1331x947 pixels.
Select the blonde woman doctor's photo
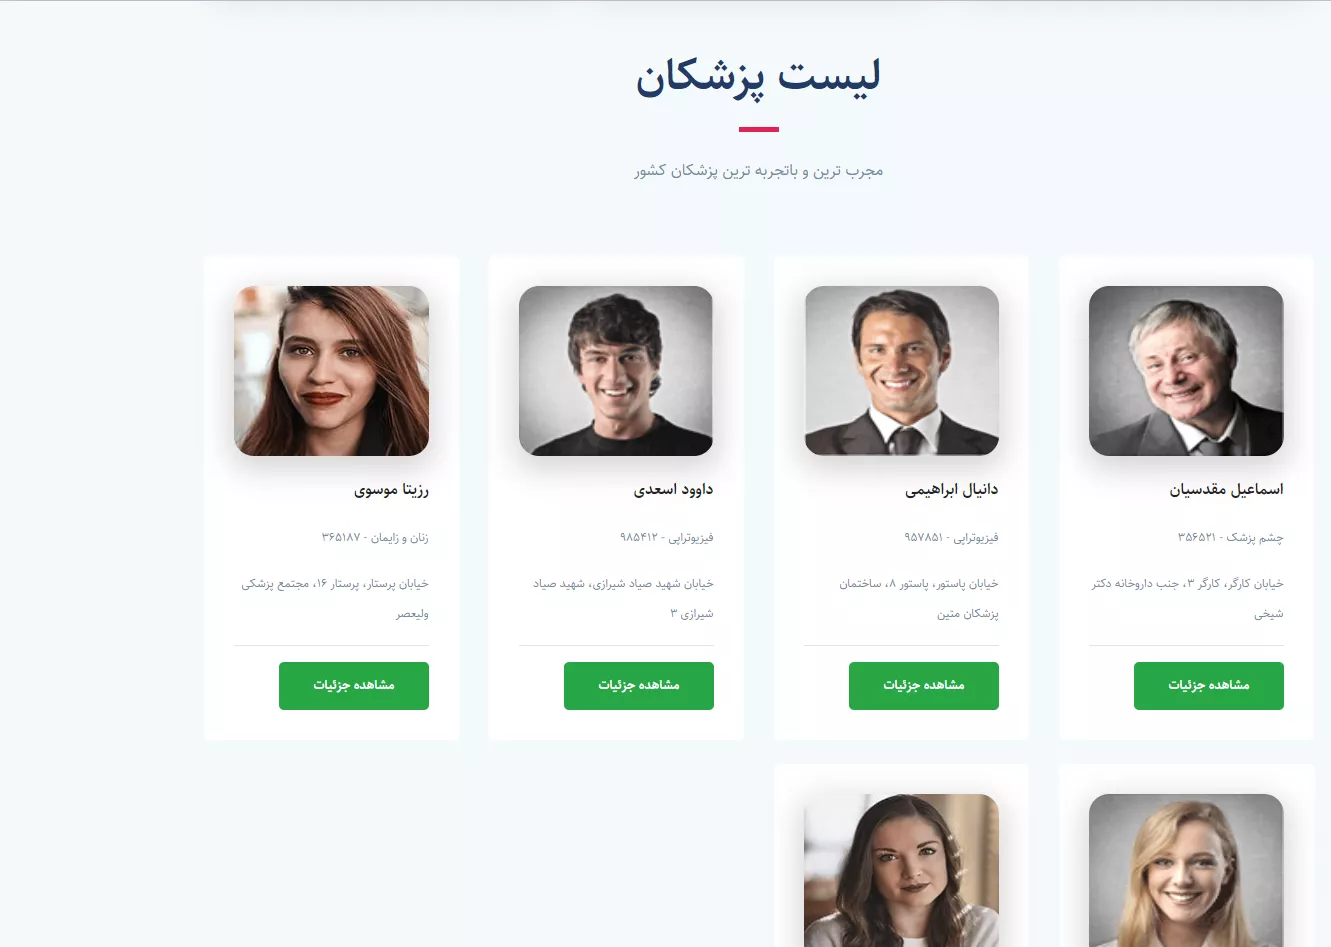pyautogui.click(x=1186, y=870)
